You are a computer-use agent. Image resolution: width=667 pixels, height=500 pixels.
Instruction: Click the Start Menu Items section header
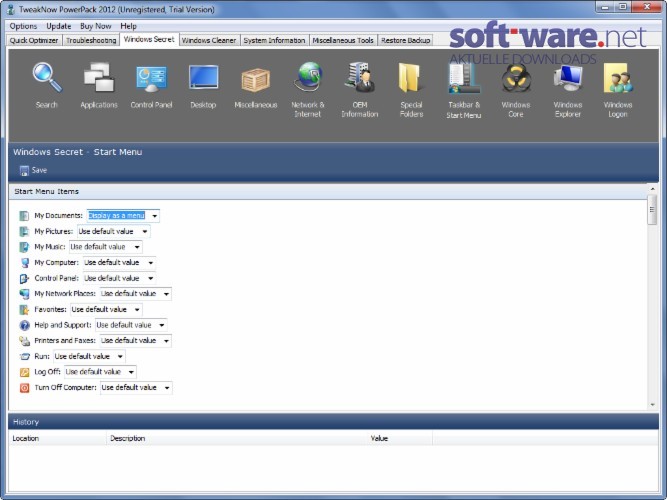tap(328, 192)
